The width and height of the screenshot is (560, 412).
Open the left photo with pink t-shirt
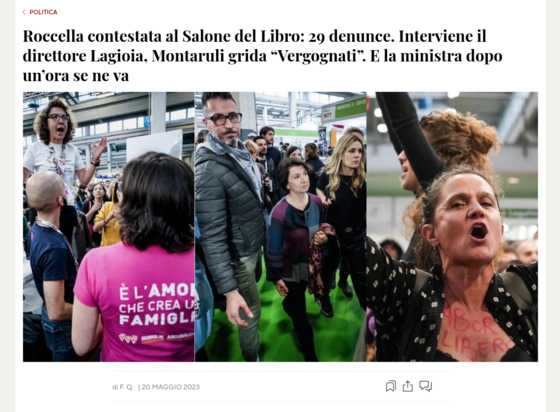coord(109,227)
